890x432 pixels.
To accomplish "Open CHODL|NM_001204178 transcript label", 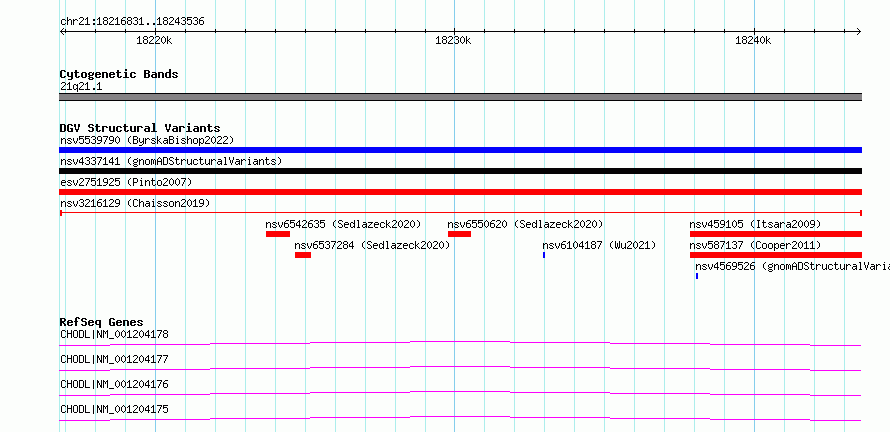I will click(114, 334).
